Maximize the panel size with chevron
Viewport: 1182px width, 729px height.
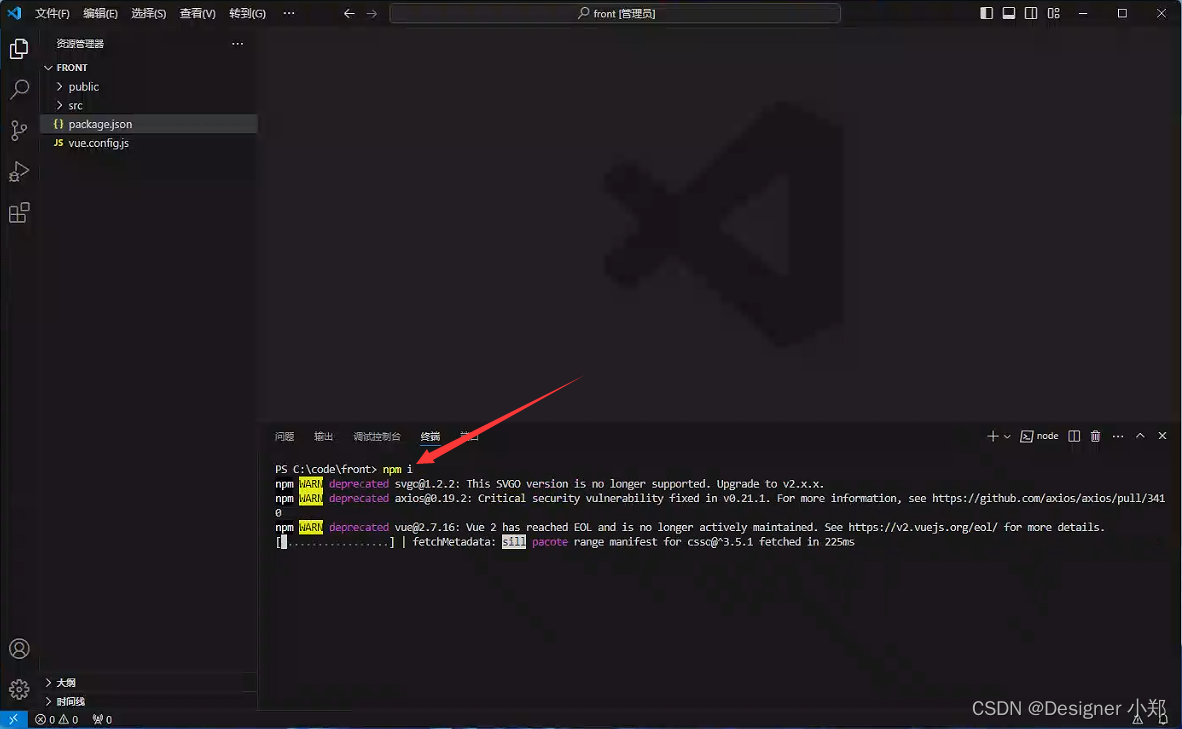(1141, 436)
